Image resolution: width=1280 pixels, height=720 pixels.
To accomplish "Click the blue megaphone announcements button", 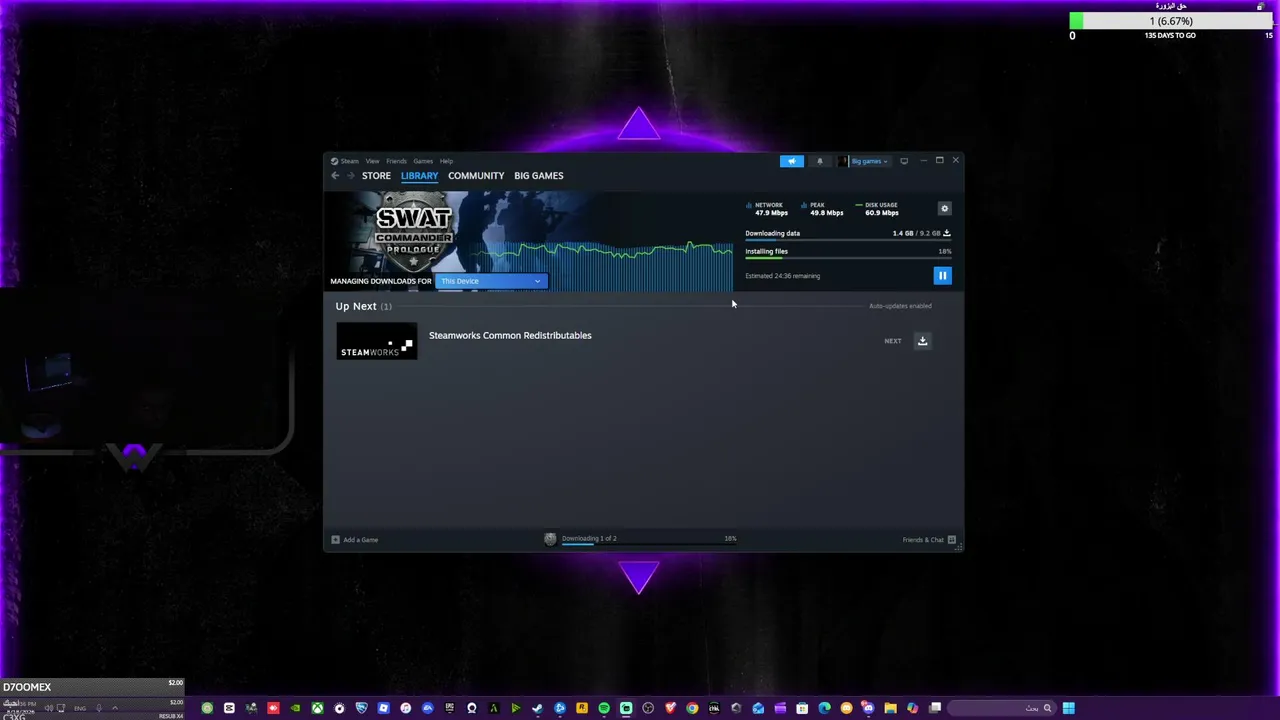I will tap(791, 161).
